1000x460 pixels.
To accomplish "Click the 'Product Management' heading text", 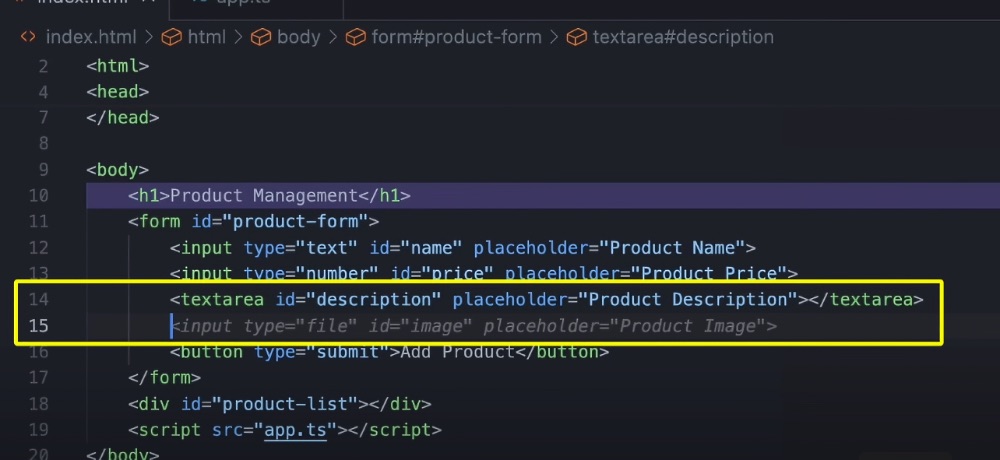I will point(263,196).
